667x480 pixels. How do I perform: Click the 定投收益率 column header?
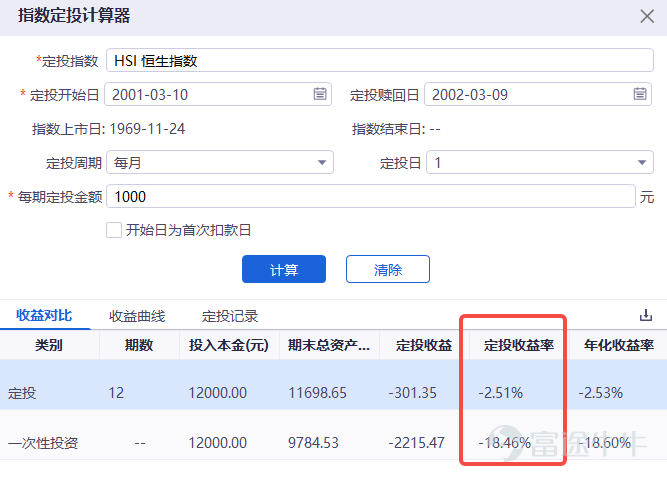pos(519,345)
